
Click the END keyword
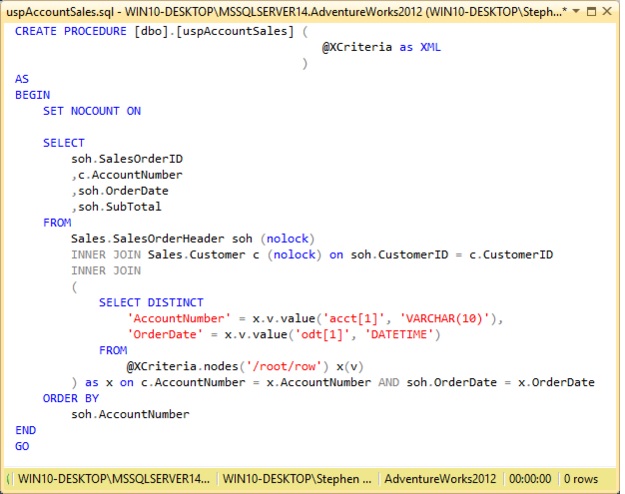[x=25, y=430]
